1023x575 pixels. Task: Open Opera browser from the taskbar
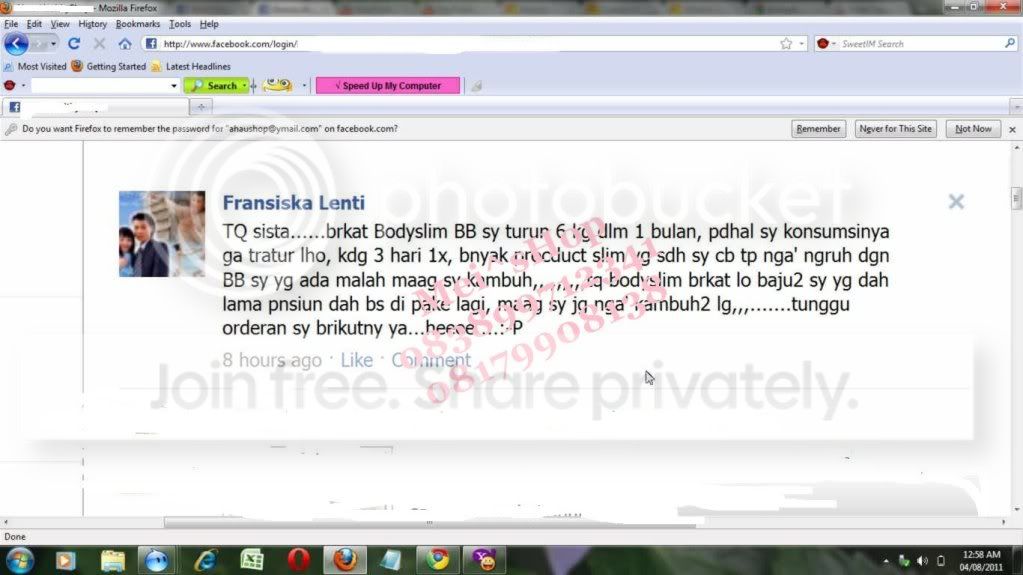[298, 560]
